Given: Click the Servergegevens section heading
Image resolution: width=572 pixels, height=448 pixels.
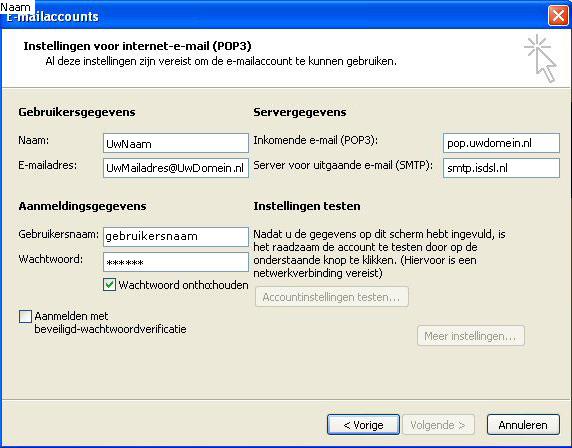Looking at the screenshot, I should tap(300, 112).
